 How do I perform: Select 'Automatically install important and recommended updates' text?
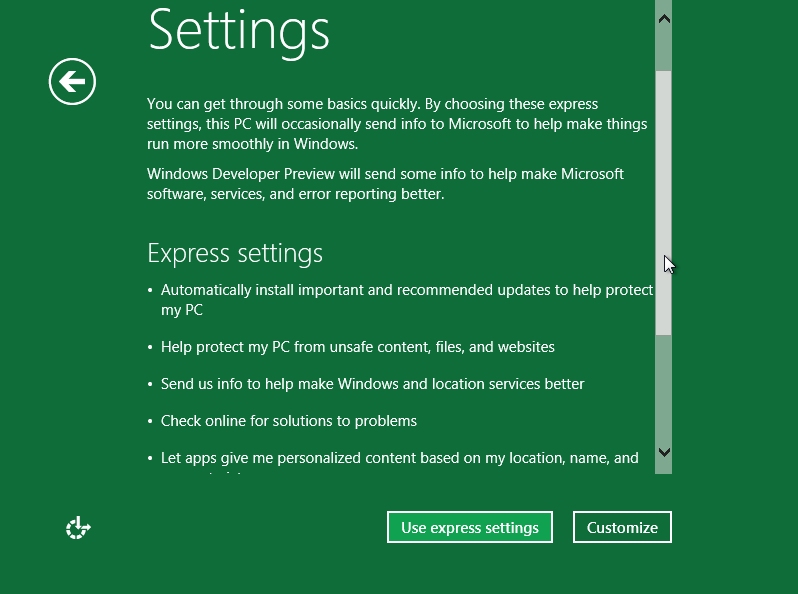point(407,300)
